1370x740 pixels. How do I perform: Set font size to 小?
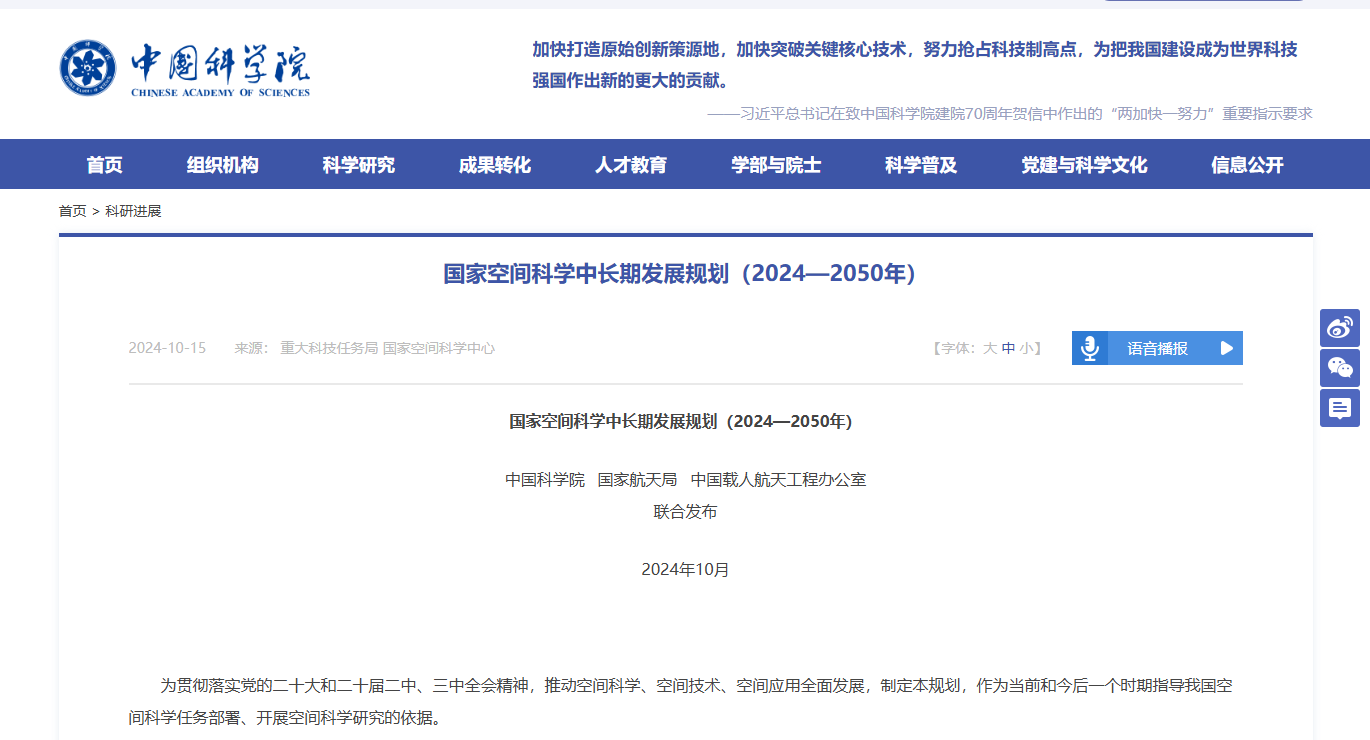pyautogui.click(x=1026, y=348)
